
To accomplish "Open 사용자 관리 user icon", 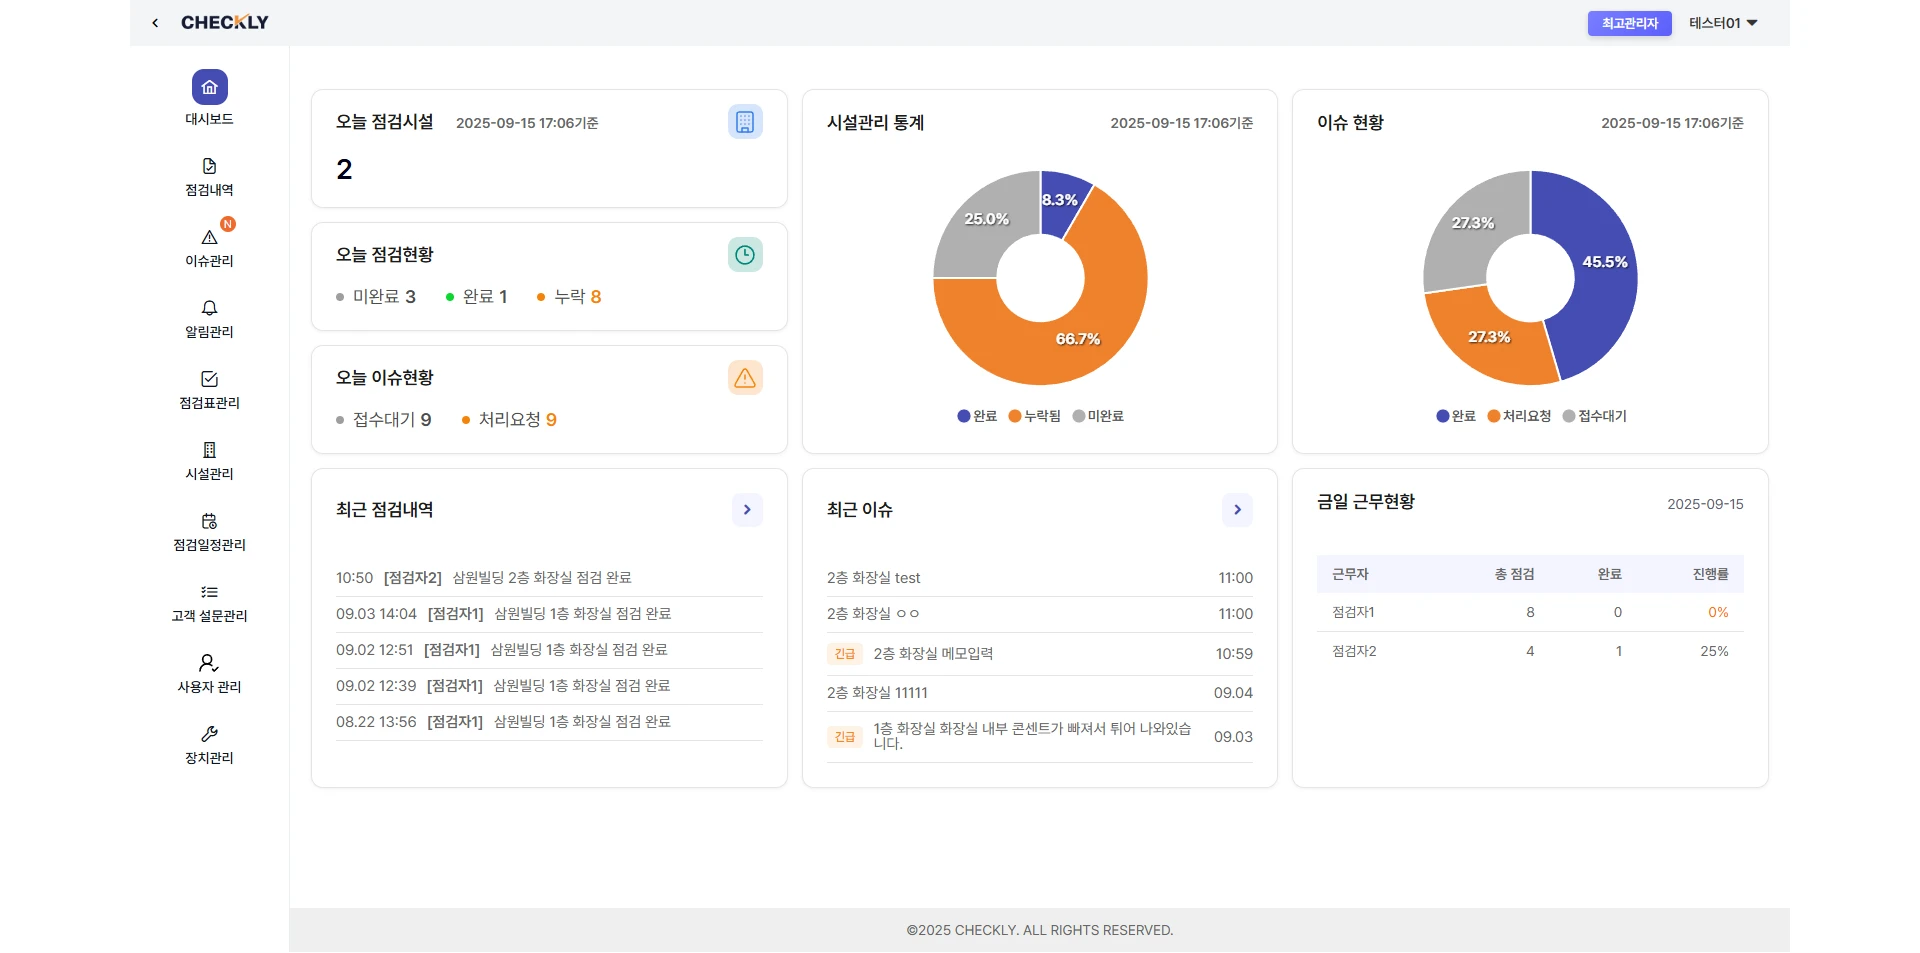I will click(209, 663).
